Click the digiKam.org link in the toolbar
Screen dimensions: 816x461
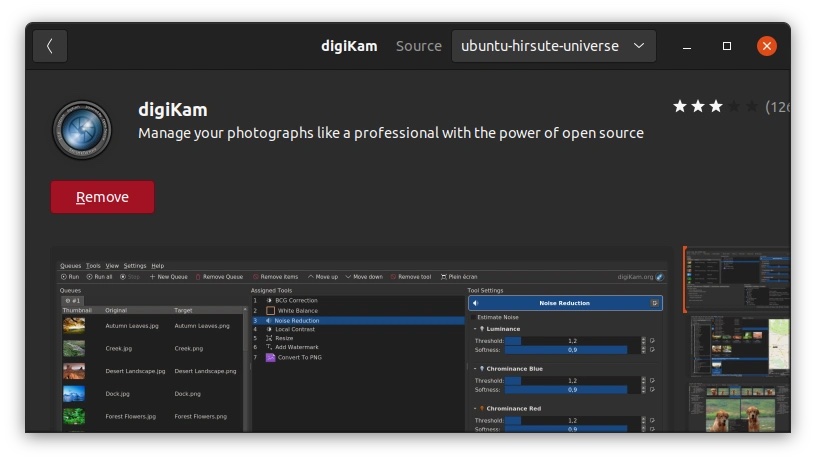(x=634, y=277)
